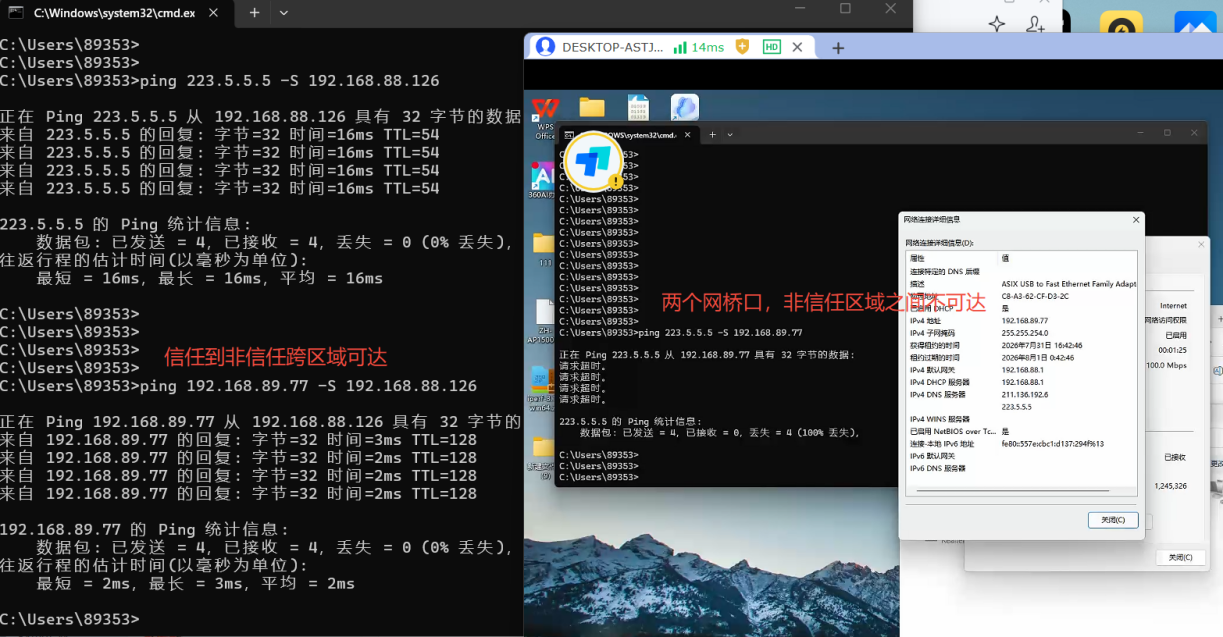
Task: Click 关闭(O) in the status window behind
Action: (x=1180, y=557)
